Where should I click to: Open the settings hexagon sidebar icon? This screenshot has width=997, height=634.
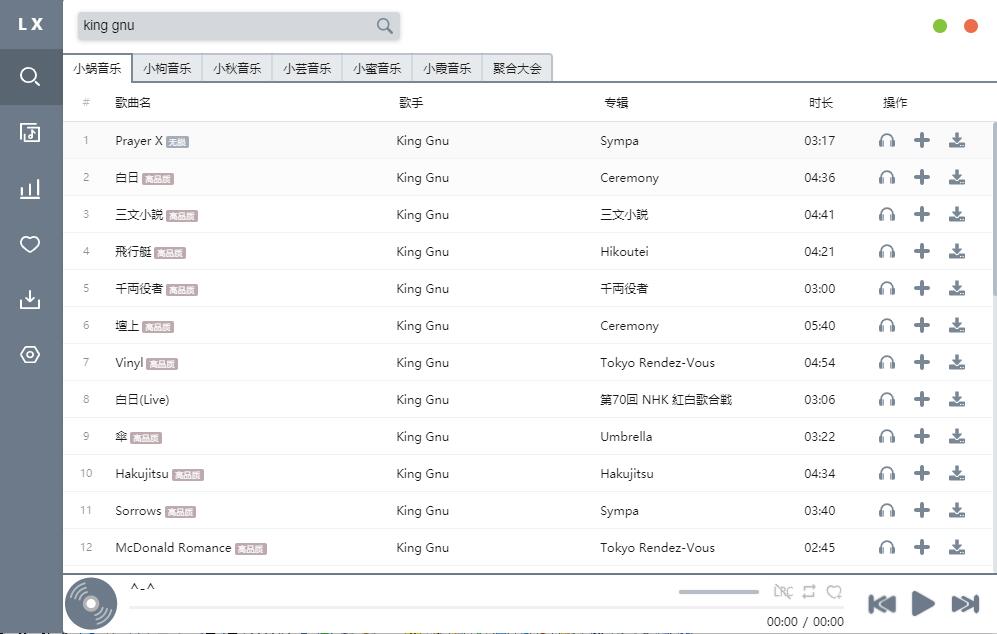click(30, 355)
